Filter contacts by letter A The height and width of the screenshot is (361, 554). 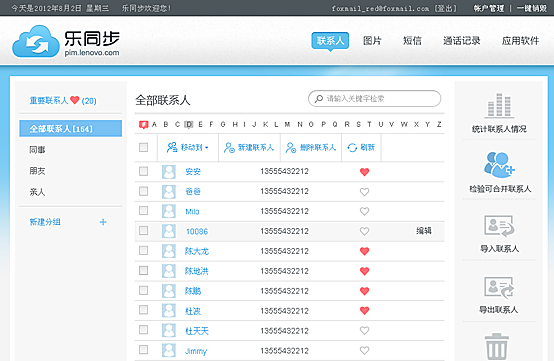tap(154, 124)
